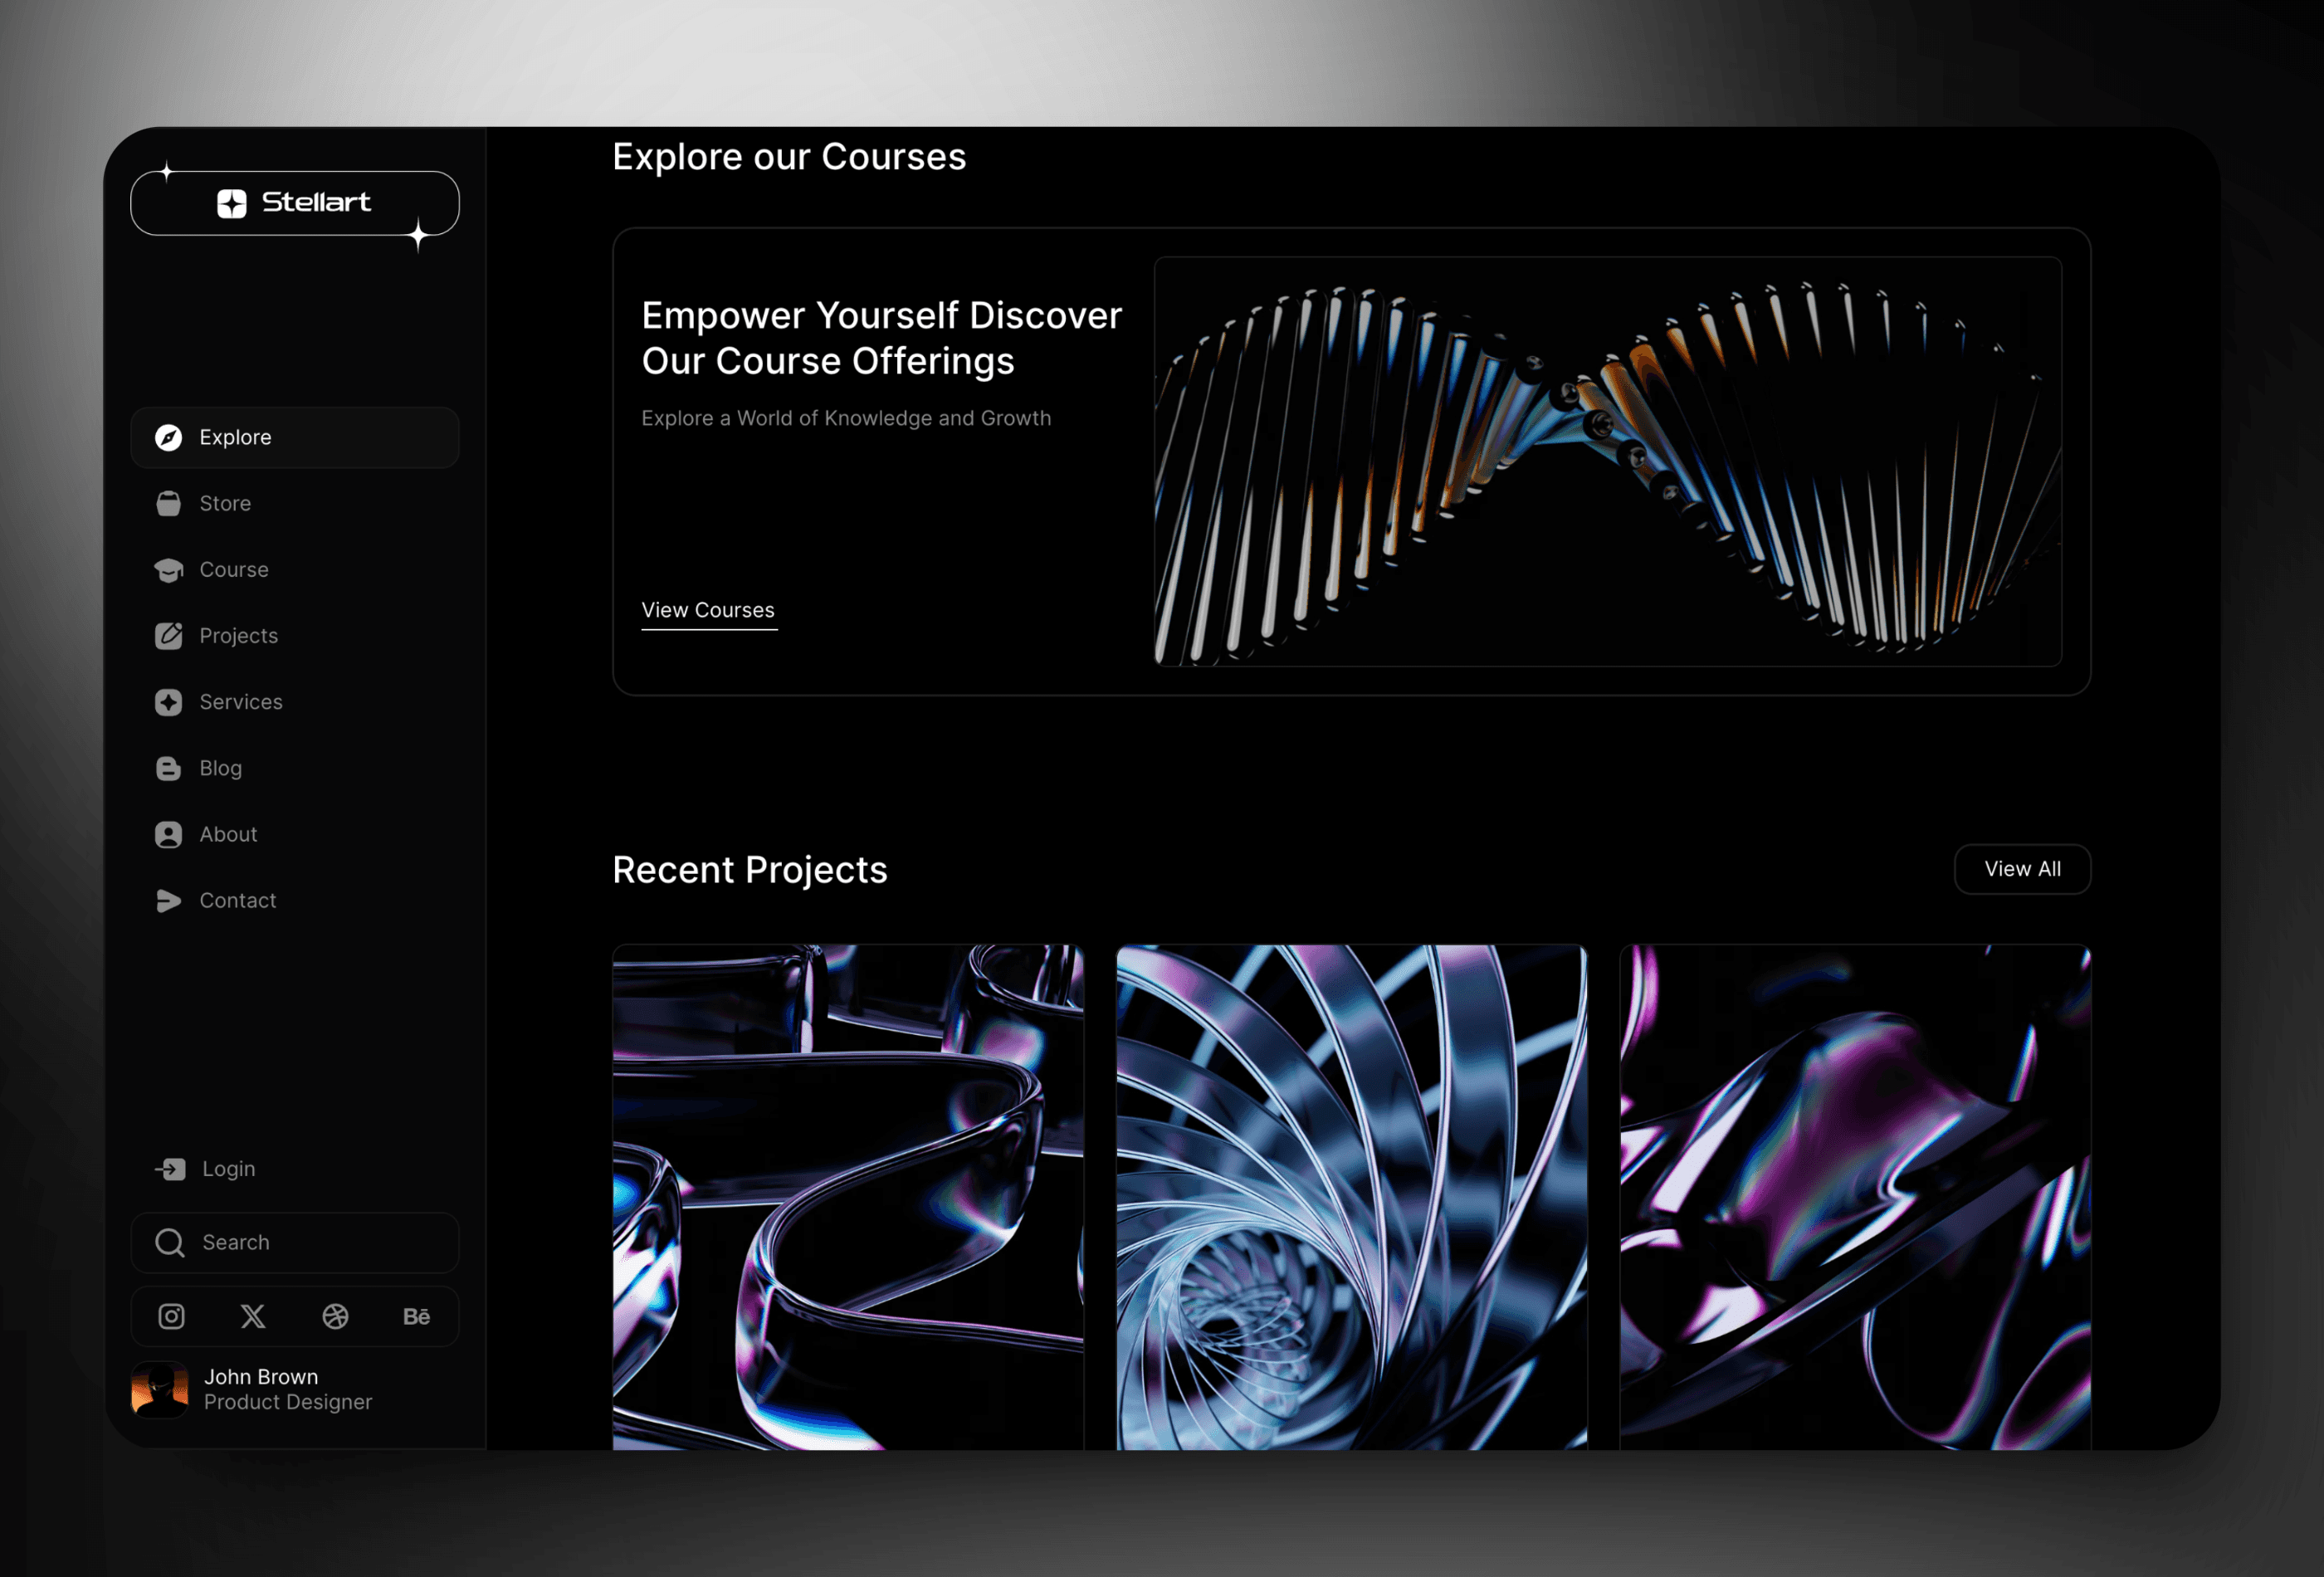Viewport: 2324px width, 1577px height.
Task: Open Instagram social icon link
Action: tap(171, 1316)
